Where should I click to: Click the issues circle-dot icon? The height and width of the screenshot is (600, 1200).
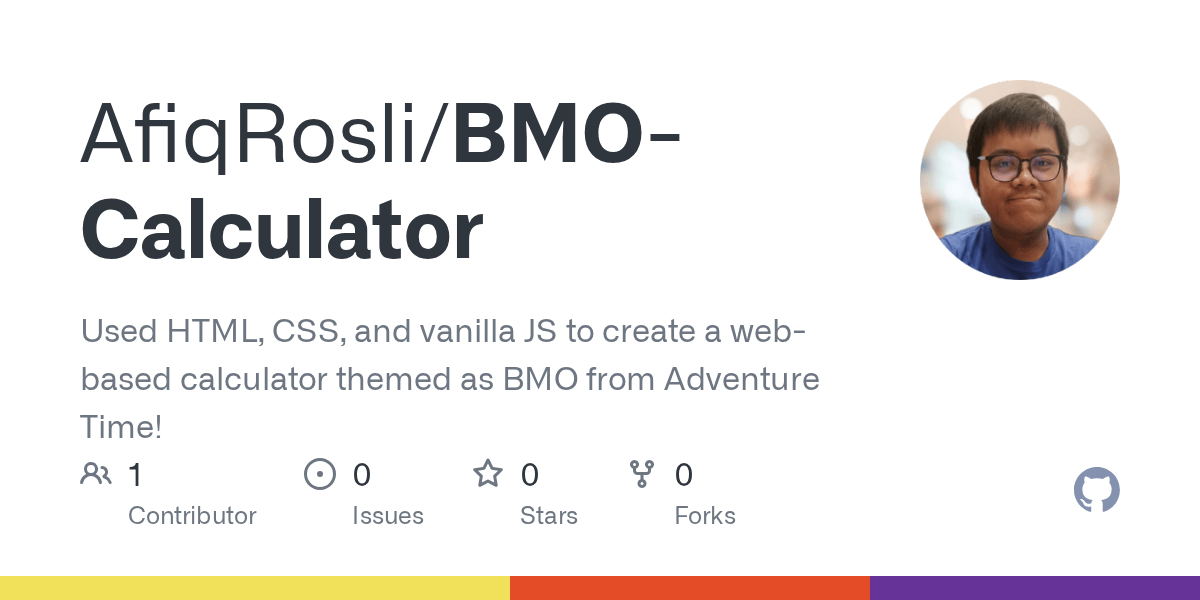coord(320,474)
